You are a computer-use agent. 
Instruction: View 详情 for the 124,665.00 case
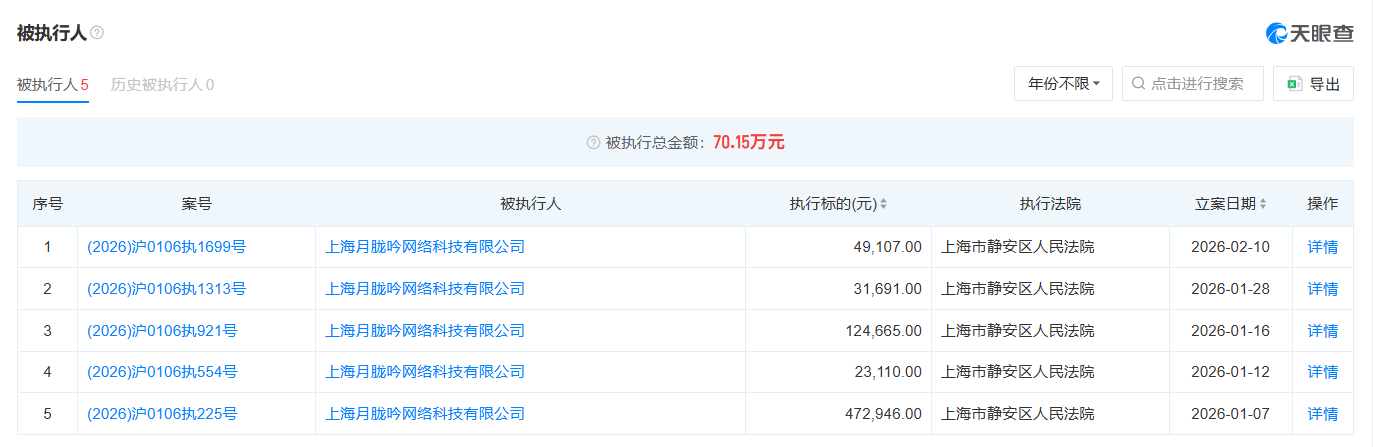click(x=1322, y=331)
